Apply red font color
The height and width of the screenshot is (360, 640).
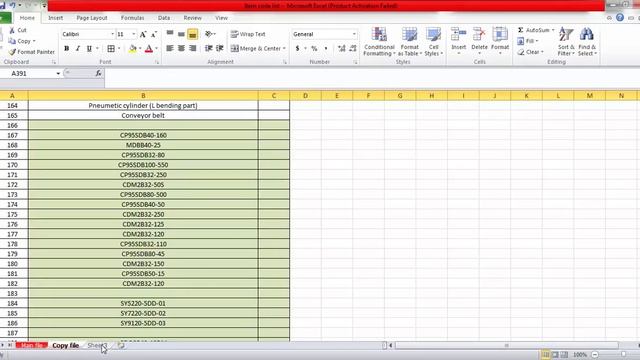pos(149,49)
